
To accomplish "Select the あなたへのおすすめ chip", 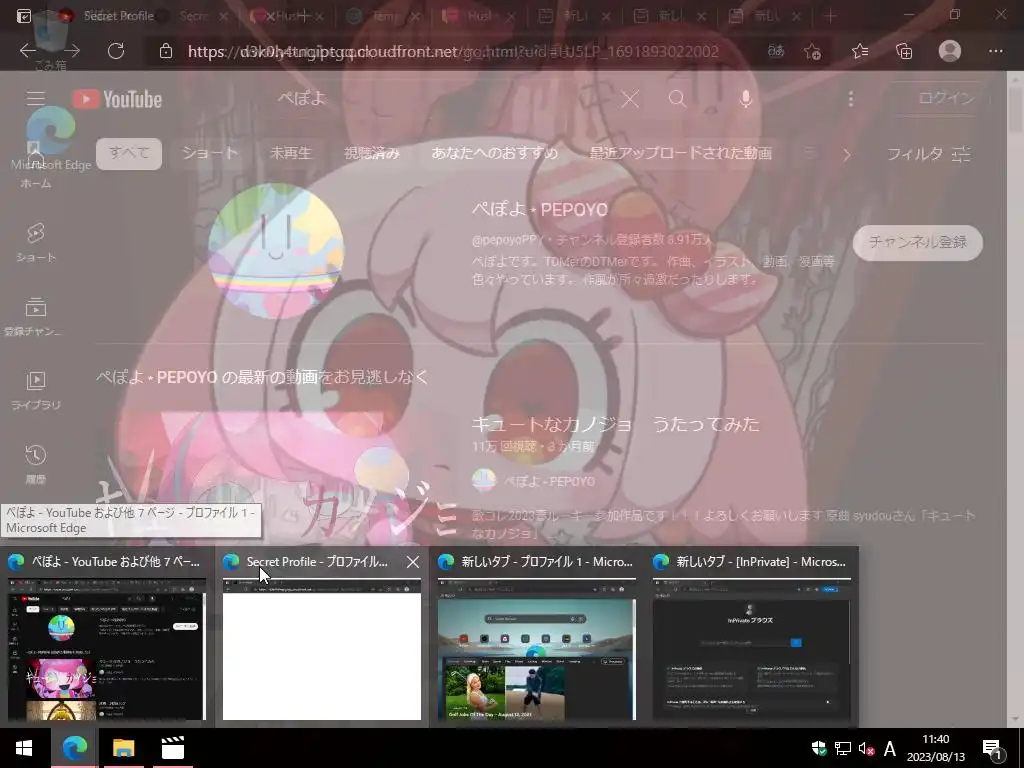I will [494, 153].
